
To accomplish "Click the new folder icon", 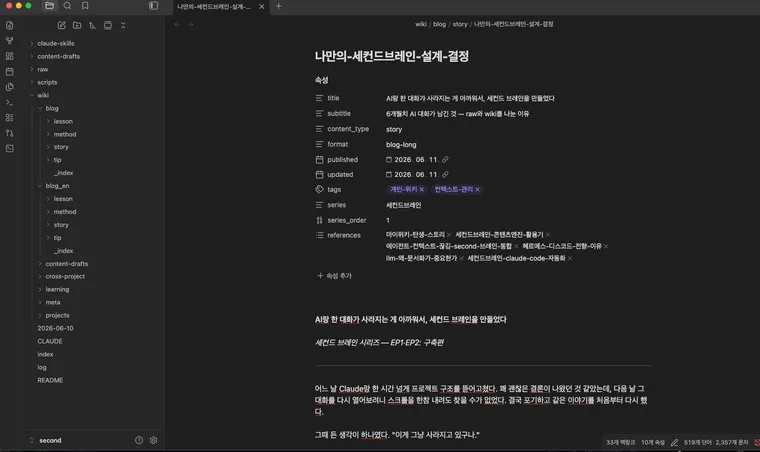I will 77,25.
